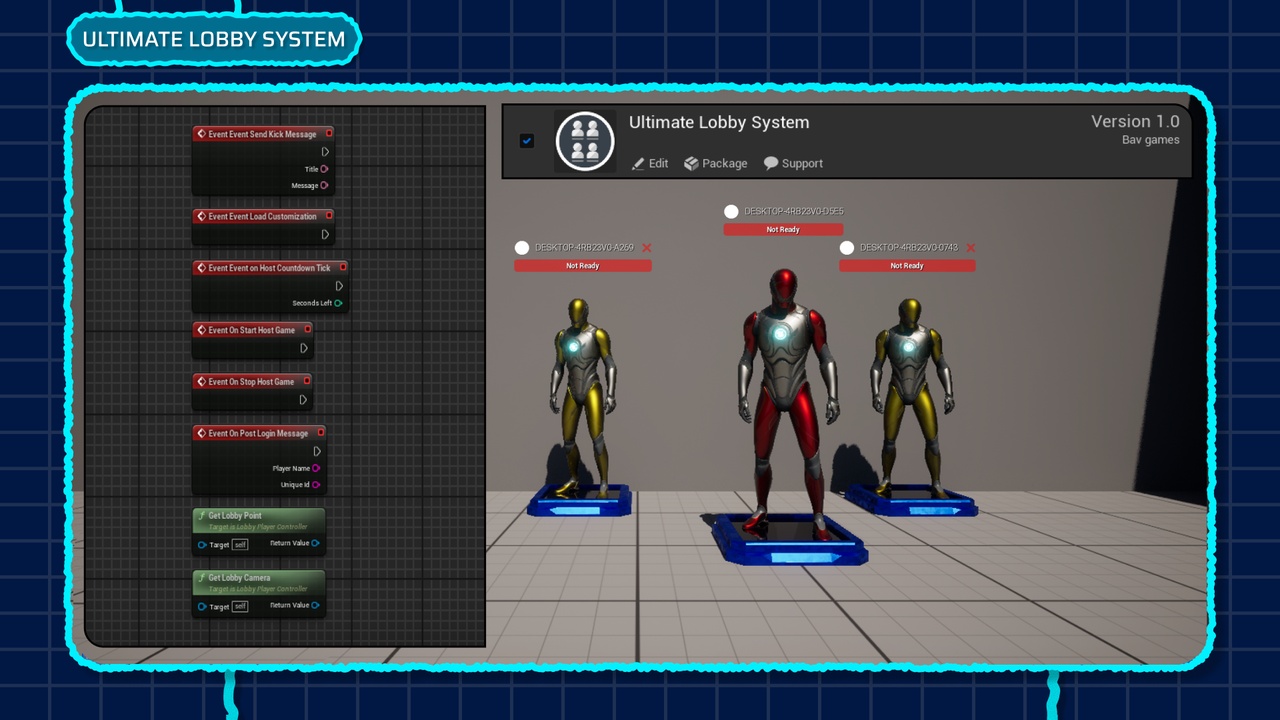Click Not Ready bar under DESKTOP-4RB23V0-A269
Image resolution: width=1280 pixels, height=720 pixels.
[583, 266]
